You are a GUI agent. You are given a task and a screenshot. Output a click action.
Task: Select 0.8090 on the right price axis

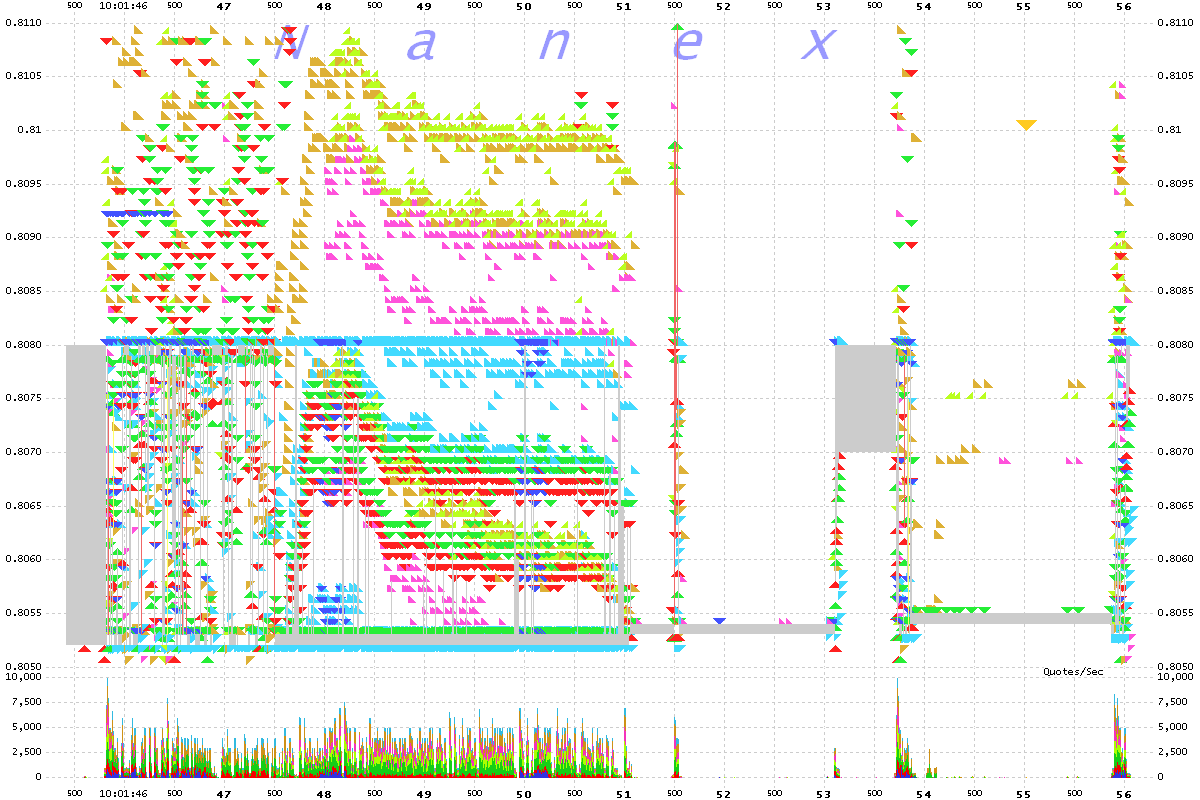(1173, 237)
